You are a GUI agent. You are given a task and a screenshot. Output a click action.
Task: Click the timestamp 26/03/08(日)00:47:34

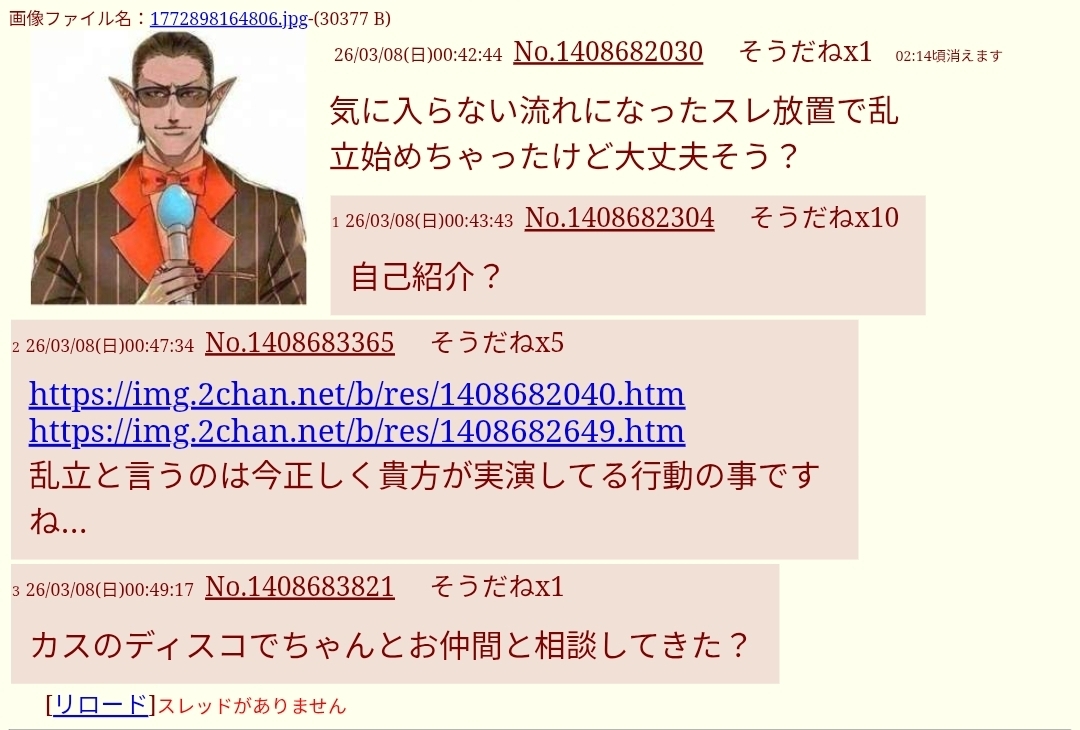point(110,345)
